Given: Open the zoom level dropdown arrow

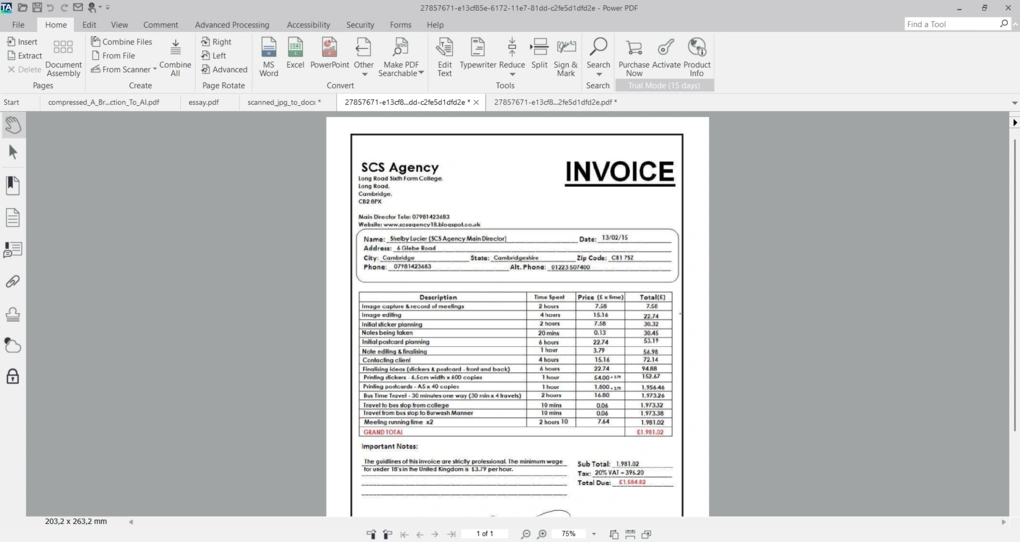Looking at the screenshot, I should pyautogui.click(x=593, y=534).
